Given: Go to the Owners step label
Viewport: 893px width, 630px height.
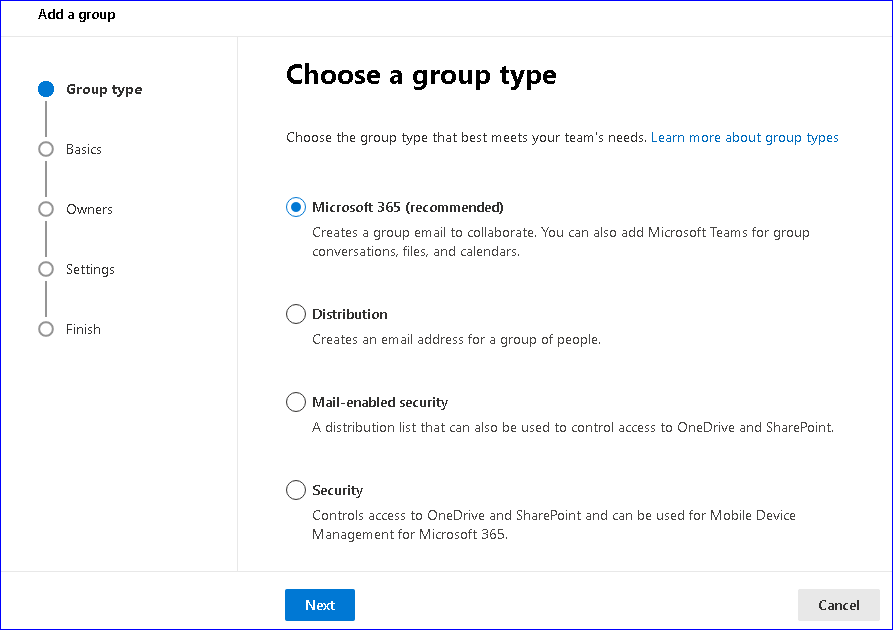Looking at the screenshot, I should click(x=89, y=209).
